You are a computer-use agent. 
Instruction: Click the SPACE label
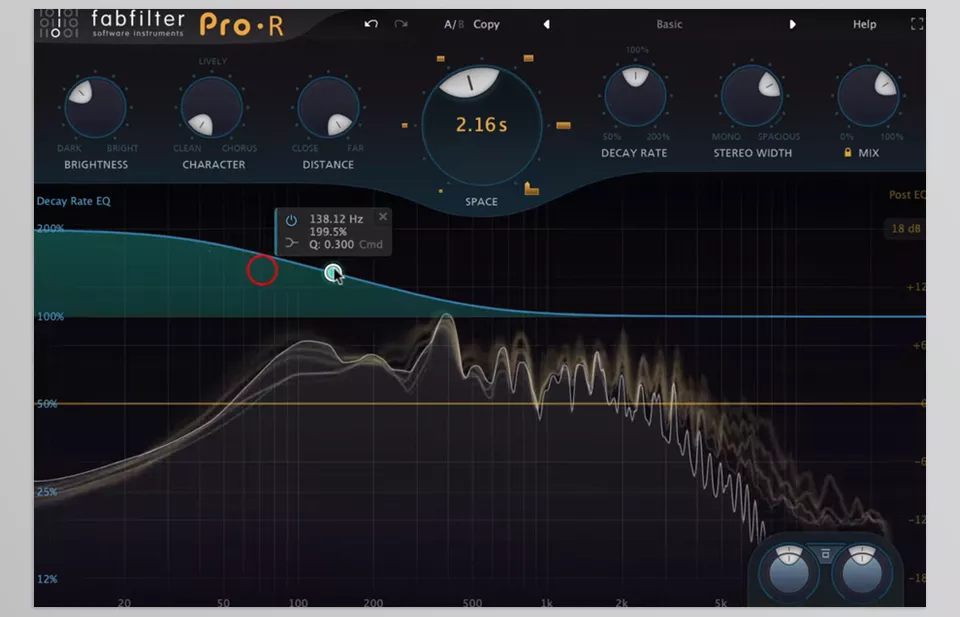pyautogui.click(x=481, y=201)
